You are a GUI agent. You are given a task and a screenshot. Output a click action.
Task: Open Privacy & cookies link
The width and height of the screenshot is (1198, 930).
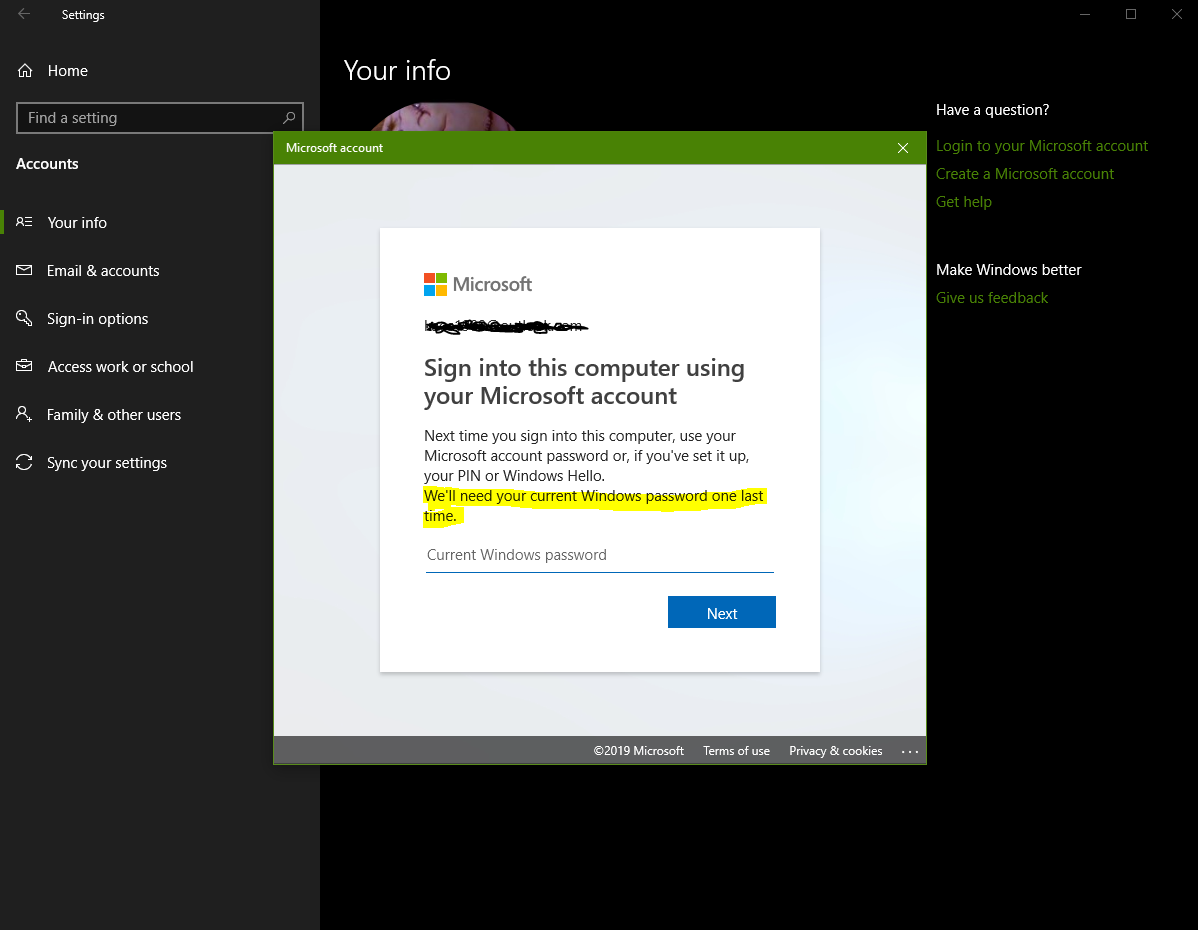coord(836,751)
